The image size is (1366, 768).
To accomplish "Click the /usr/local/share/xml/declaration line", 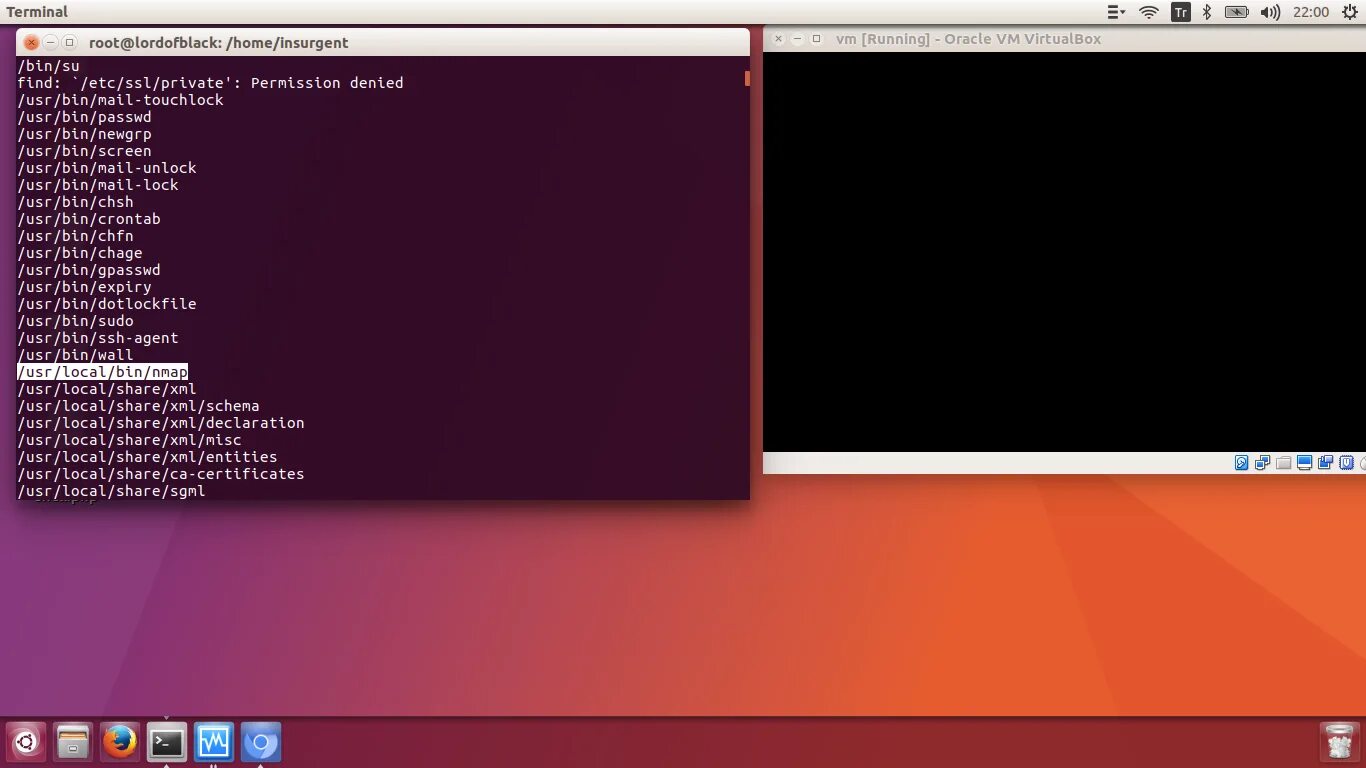I will coord(161,423).
